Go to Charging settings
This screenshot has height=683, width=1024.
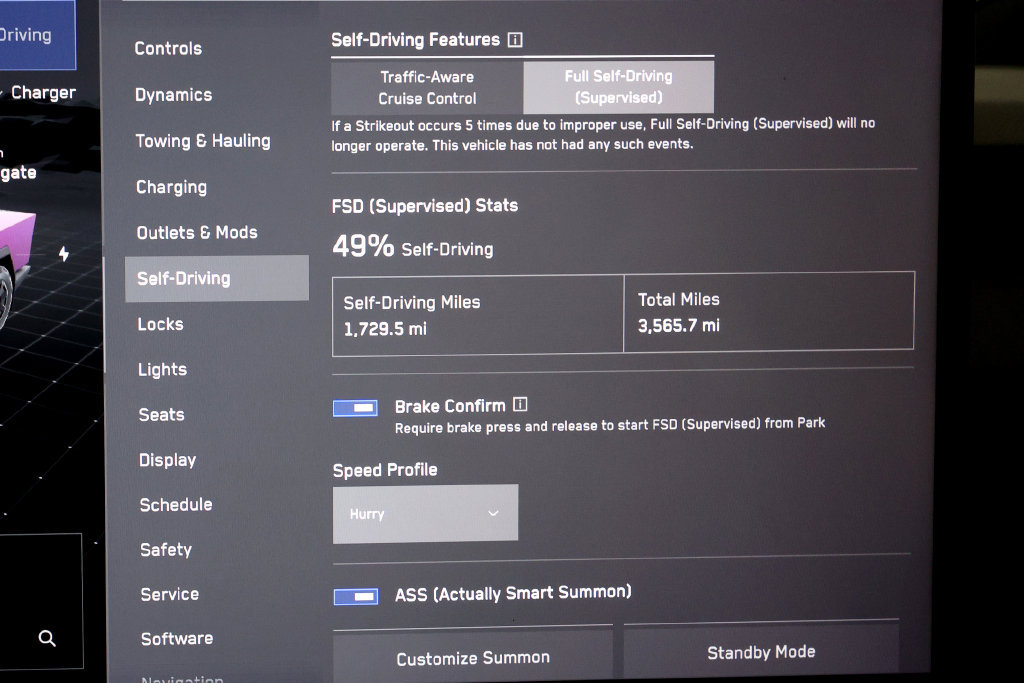[x=171, y=187]
